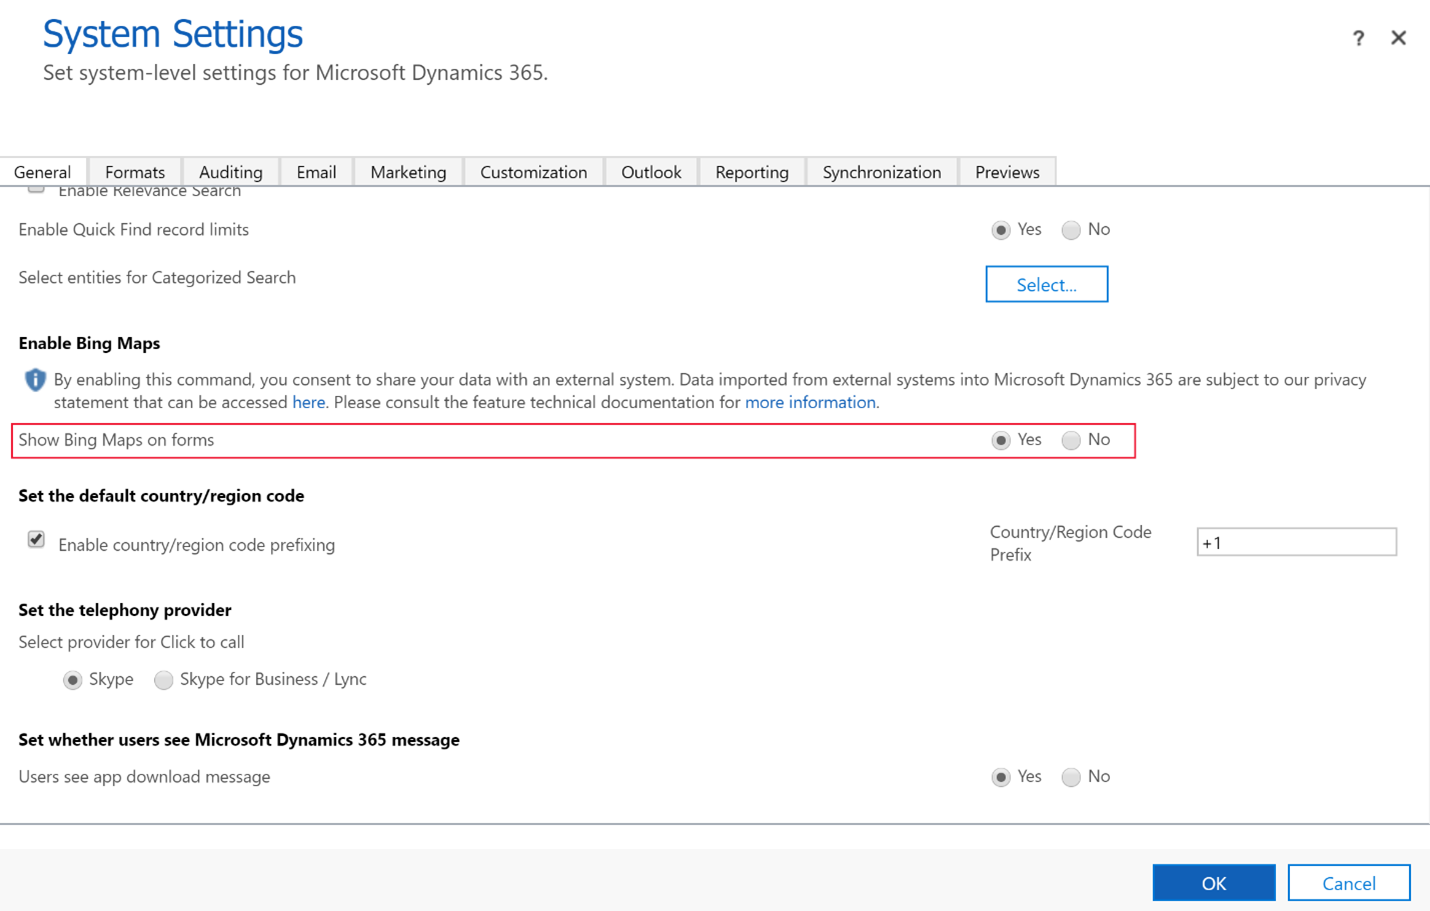Focus the Country/Region Code Prefix field
The height and width of the screenshot is (911, 1430).
(x=1296, y=542)
